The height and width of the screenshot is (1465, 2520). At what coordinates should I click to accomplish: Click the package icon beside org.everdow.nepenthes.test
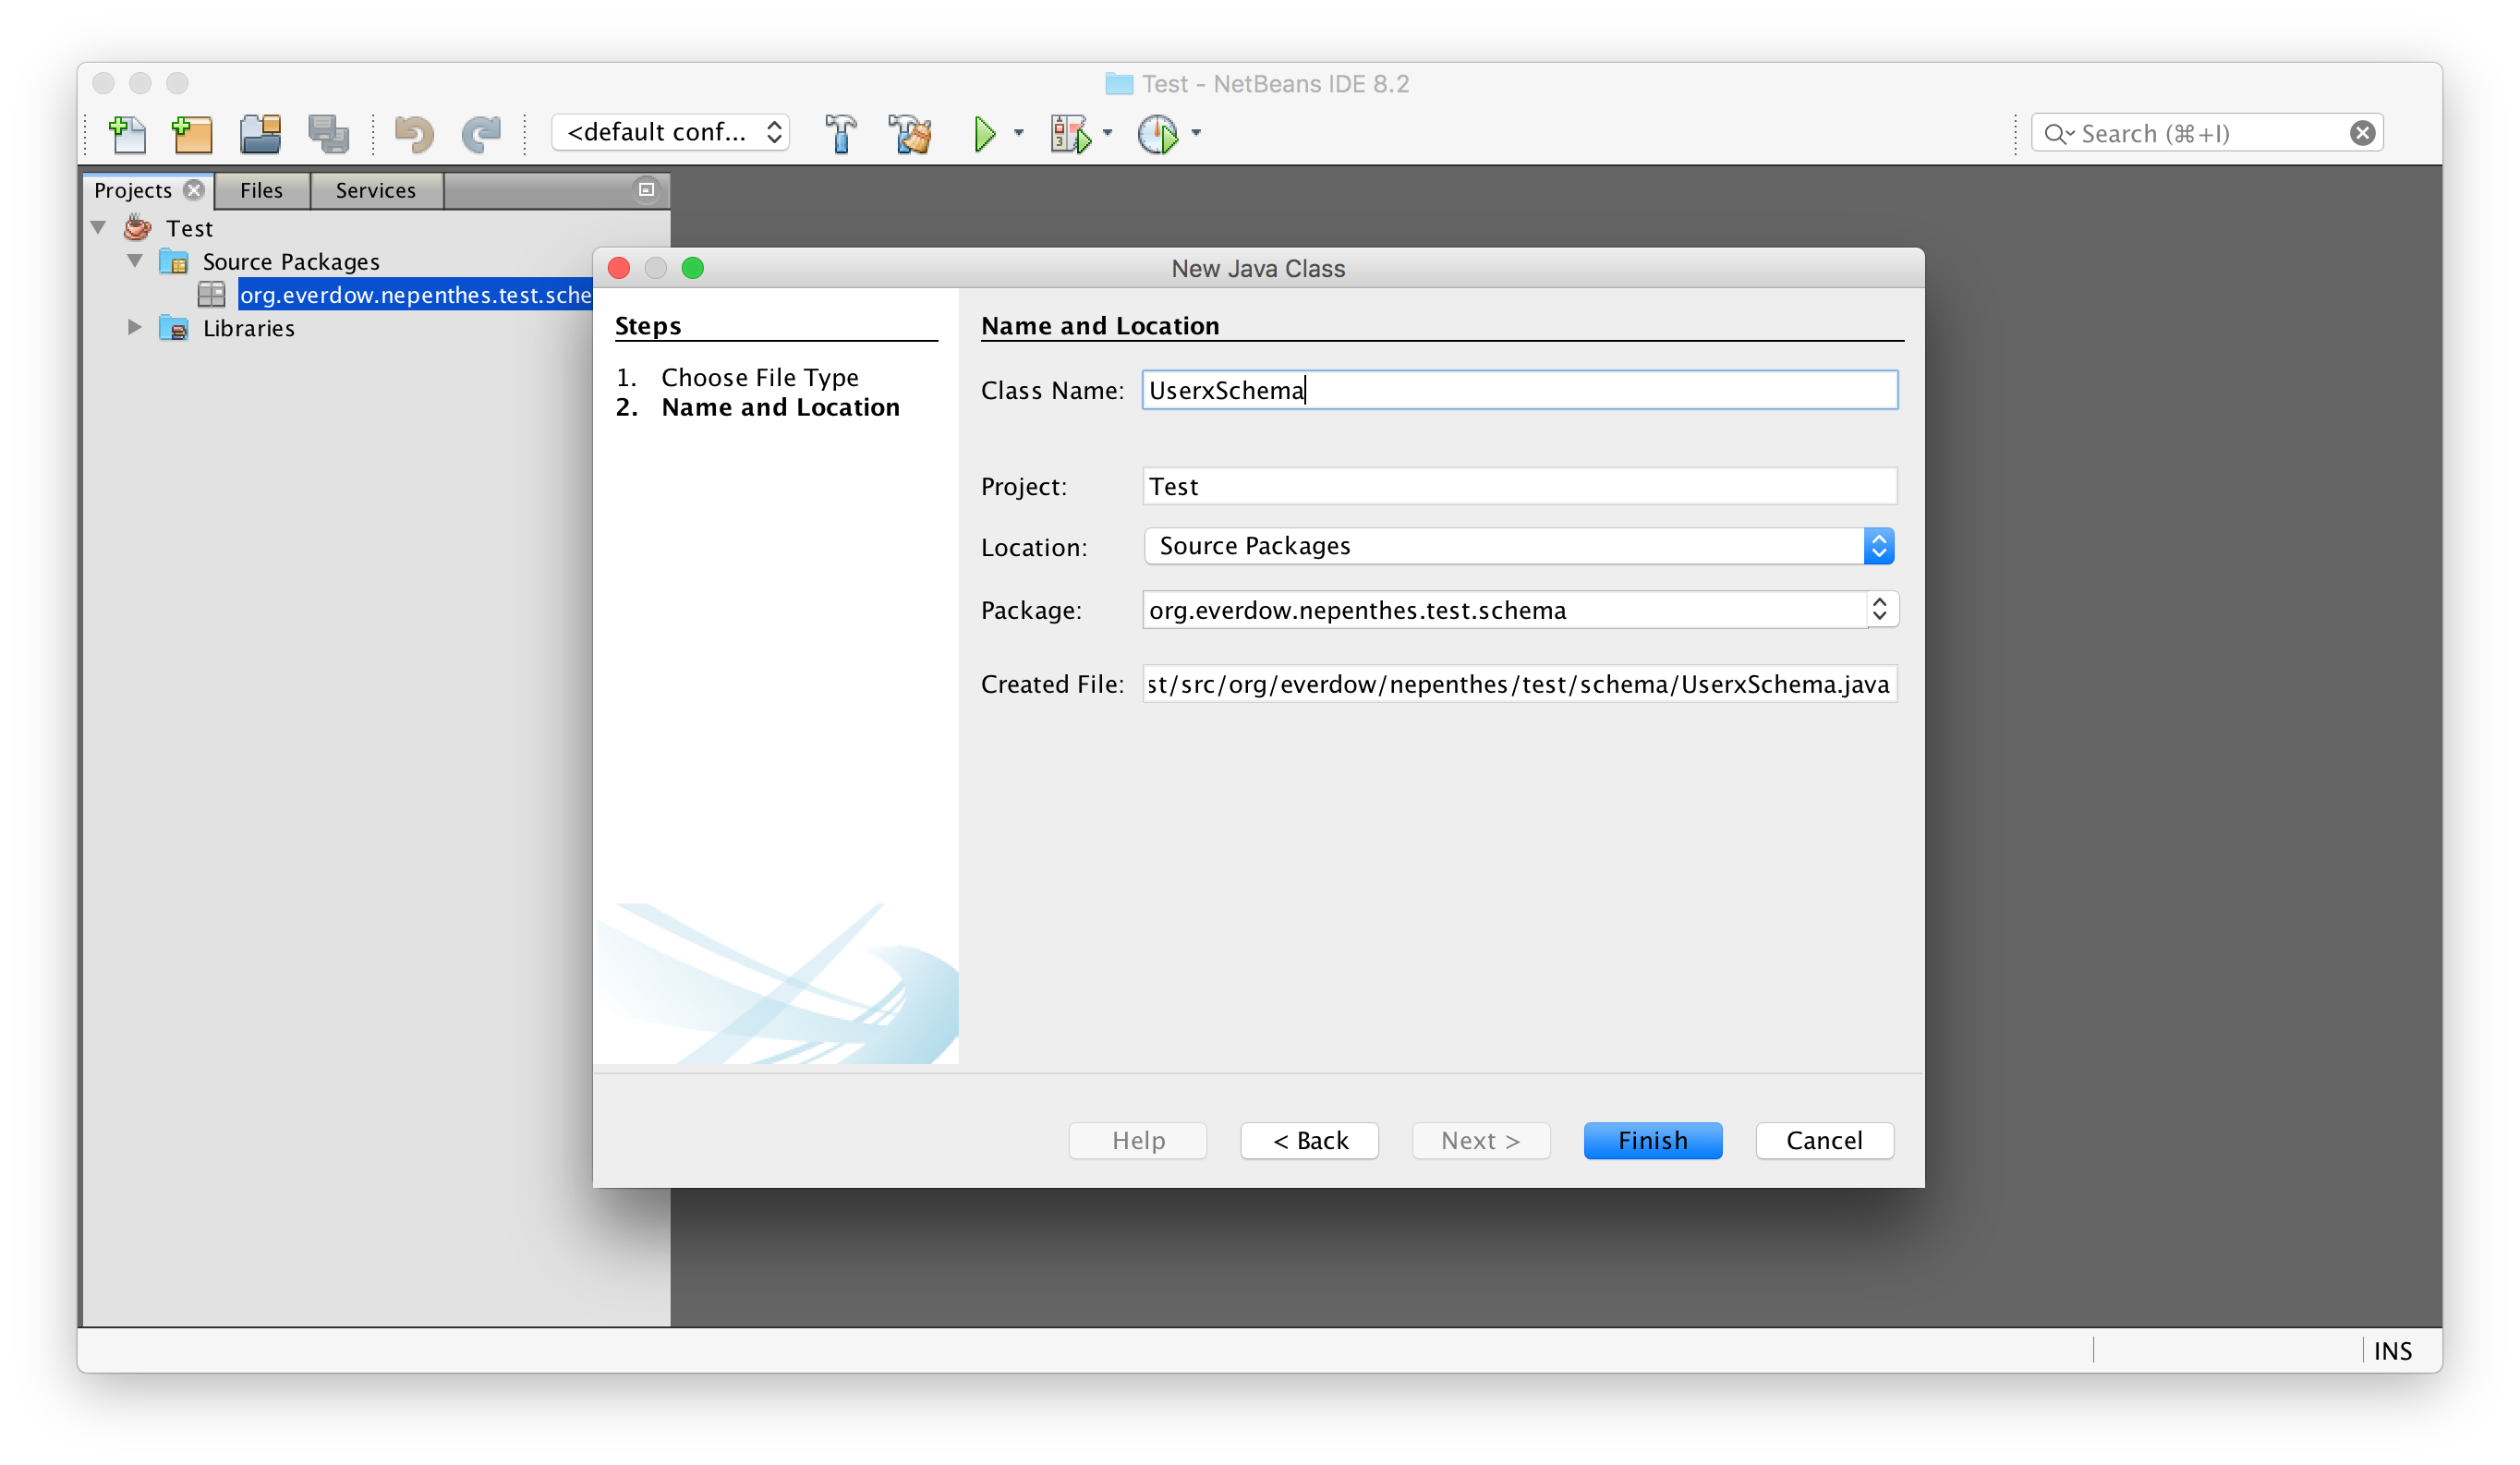211,294
